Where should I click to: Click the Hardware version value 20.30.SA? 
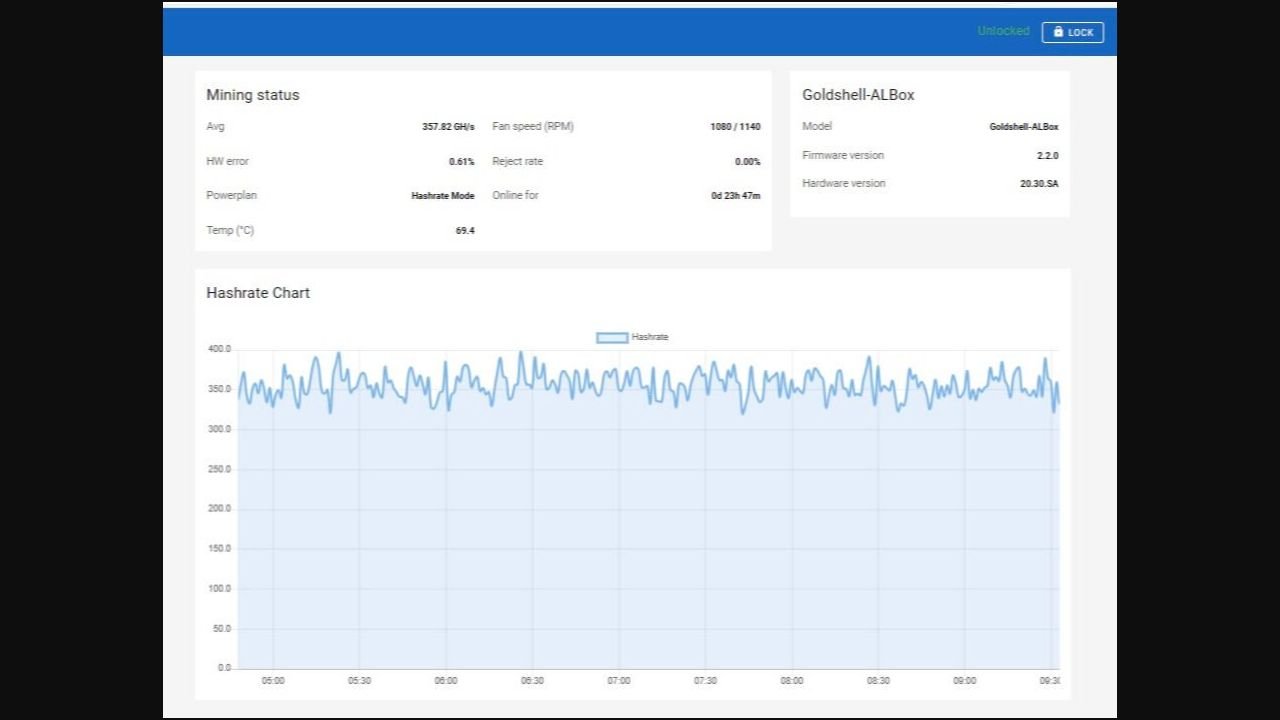pos(1039,184)
